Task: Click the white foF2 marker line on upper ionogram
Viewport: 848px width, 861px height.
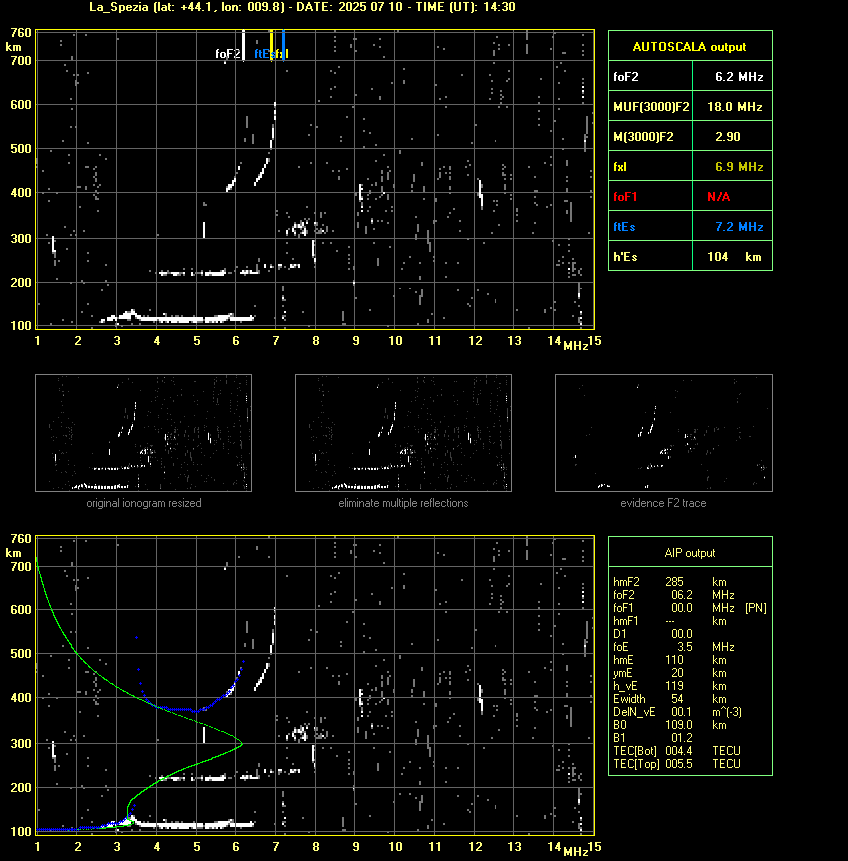Action: (x=243, y=45)
